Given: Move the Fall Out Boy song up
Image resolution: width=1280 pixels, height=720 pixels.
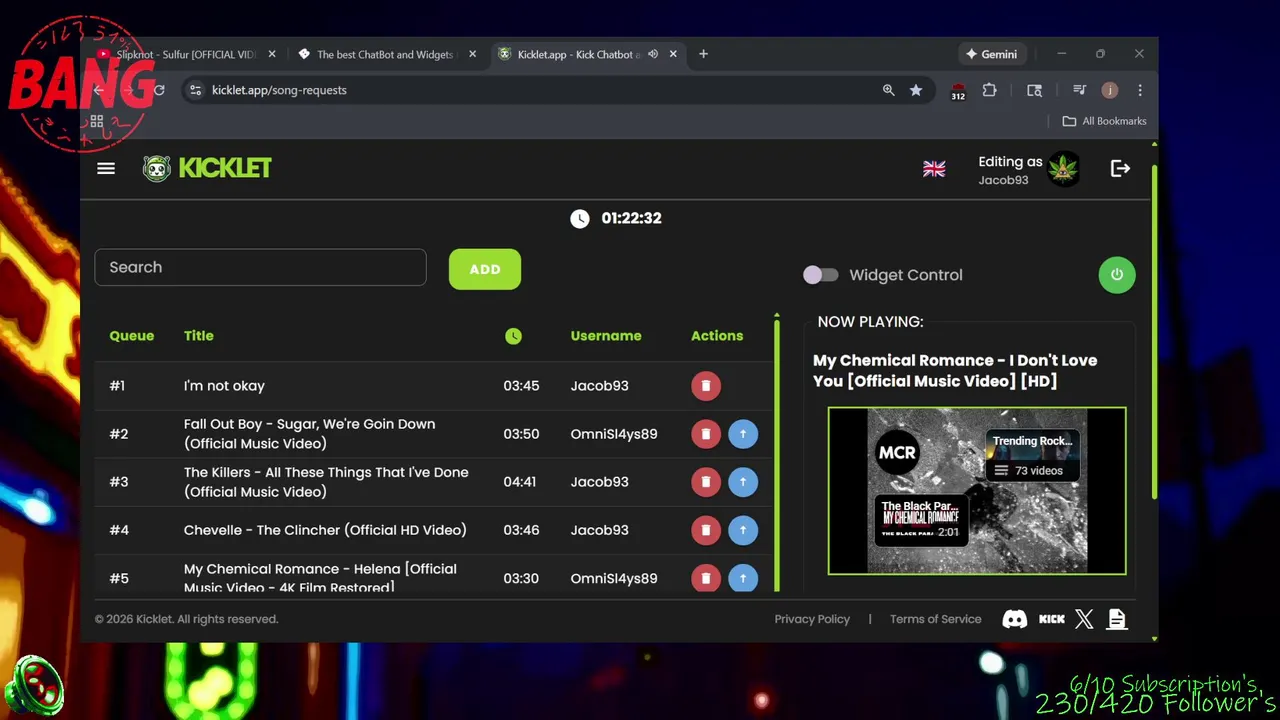Looking at the screenshot, I should (x=743, y=434).
